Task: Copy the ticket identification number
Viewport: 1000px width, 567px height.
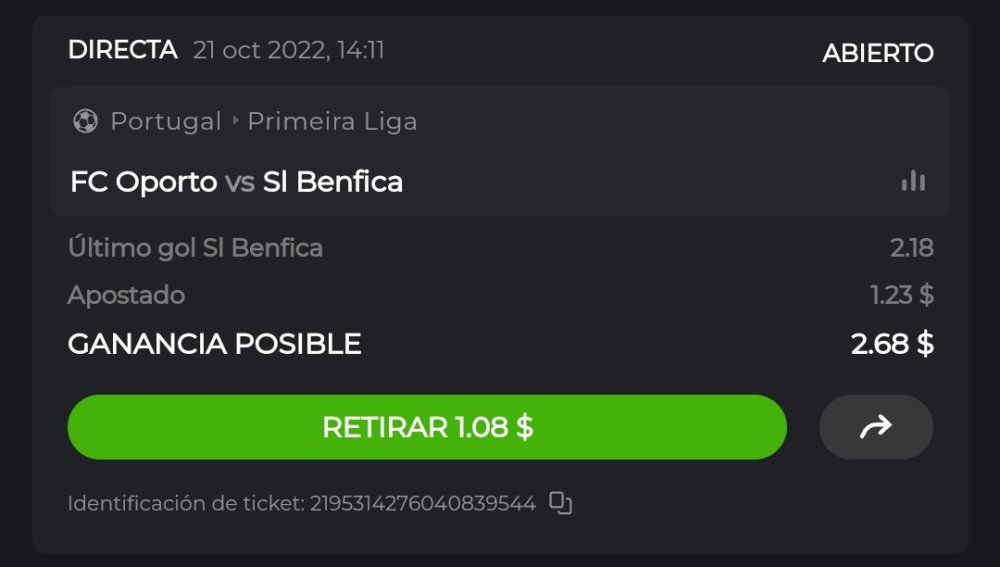Action: pyautogui.click(x=561, y=503)
